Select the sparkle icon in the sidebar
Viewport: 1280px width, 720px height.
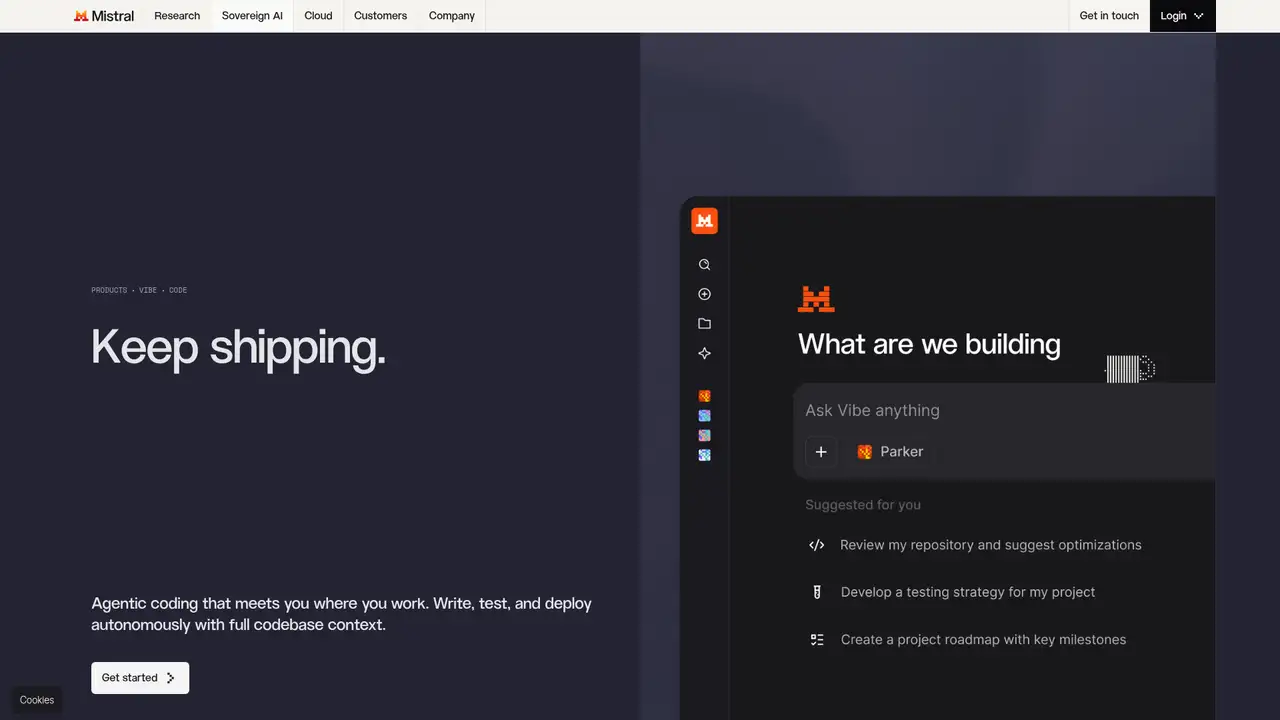pyautogui.click(x=705, y=353)
